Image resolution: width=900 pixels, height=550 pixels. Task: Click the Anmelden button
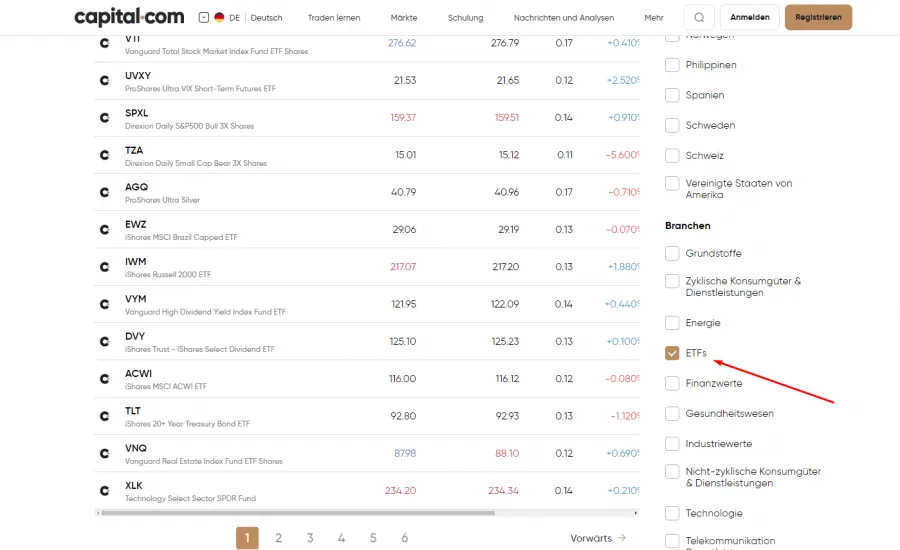[750, 17]
